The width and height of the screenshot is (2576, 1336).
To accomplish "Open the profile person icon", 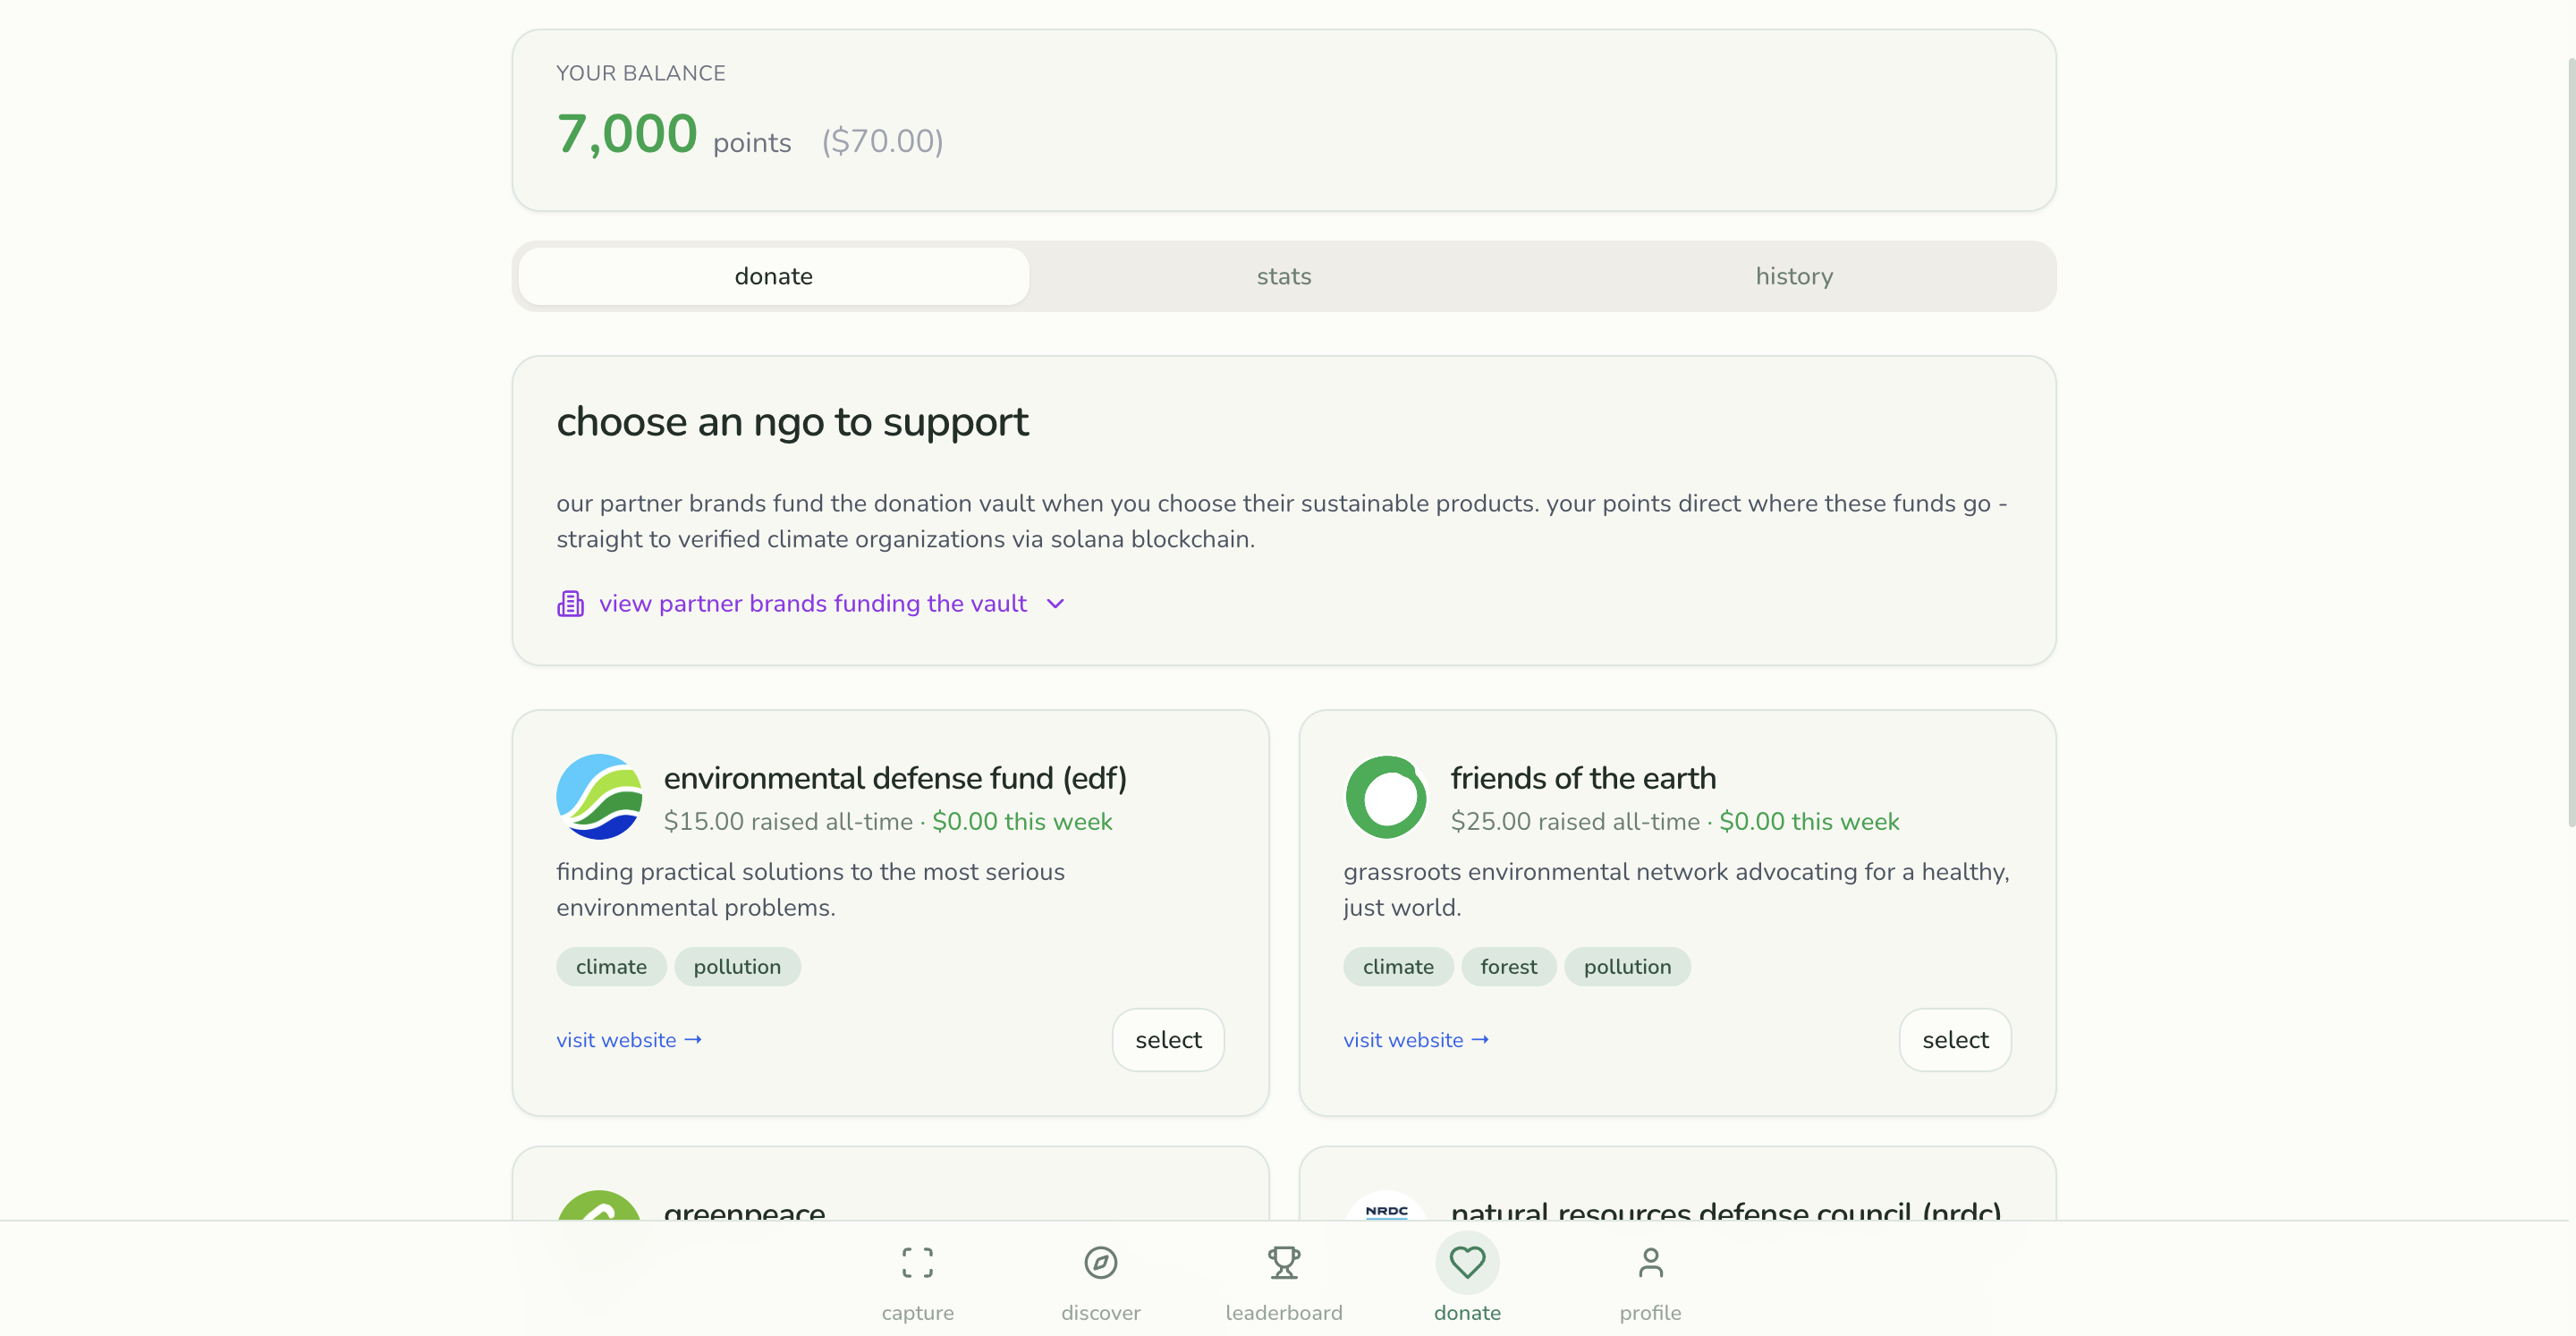I will coord(1650,1263).
